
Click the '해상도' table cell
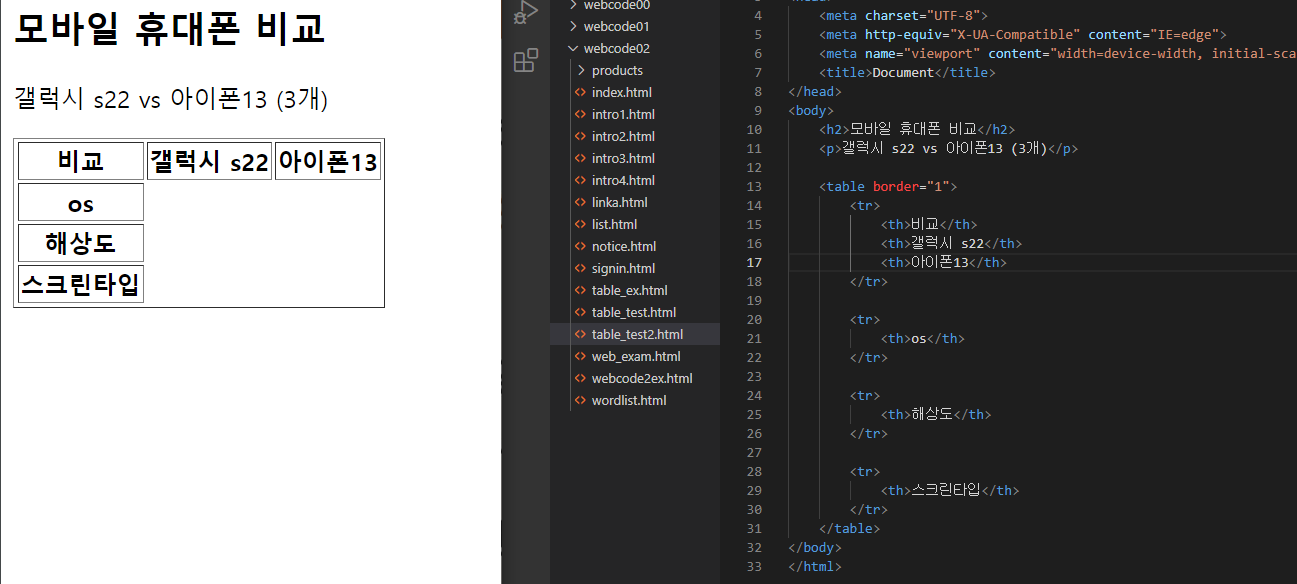point(81,243)
